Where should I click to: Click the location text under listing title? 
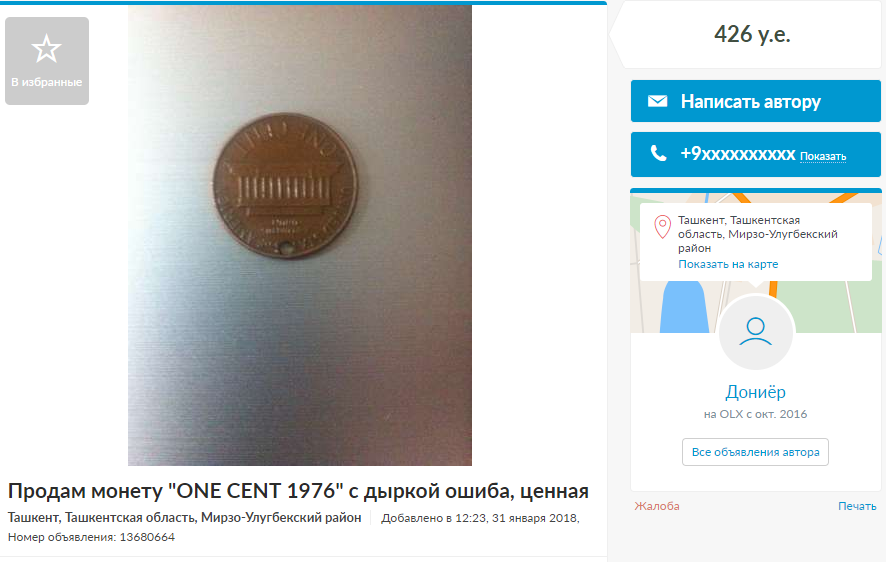click(x=185, y=517)
